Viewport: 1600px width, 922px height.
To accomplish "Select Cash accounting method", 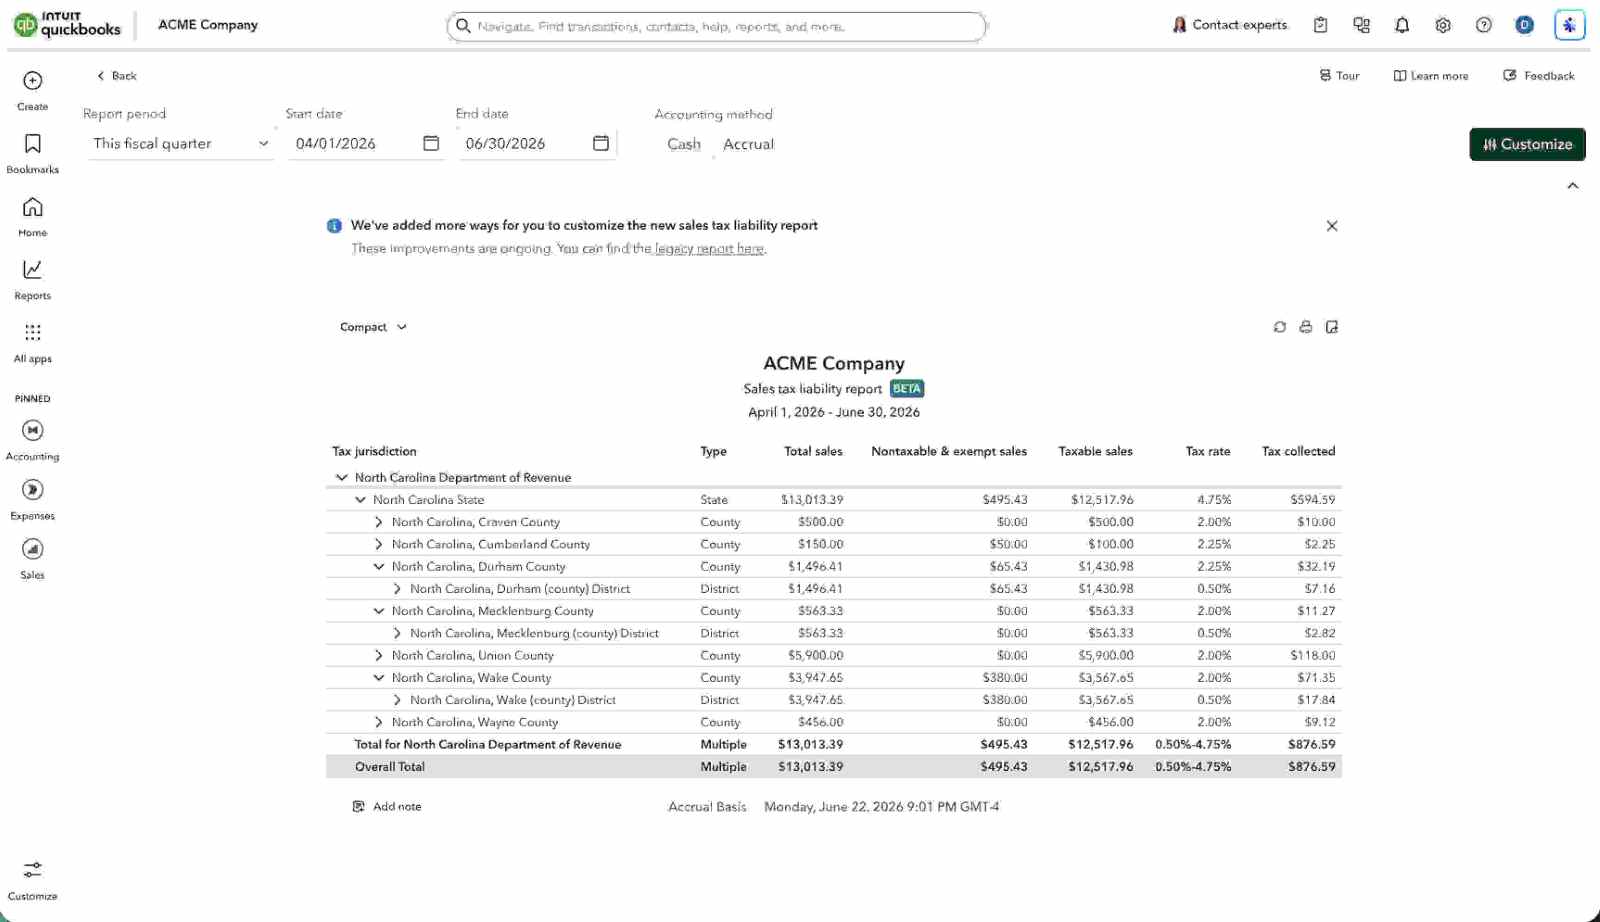I will tap(684, 144).
